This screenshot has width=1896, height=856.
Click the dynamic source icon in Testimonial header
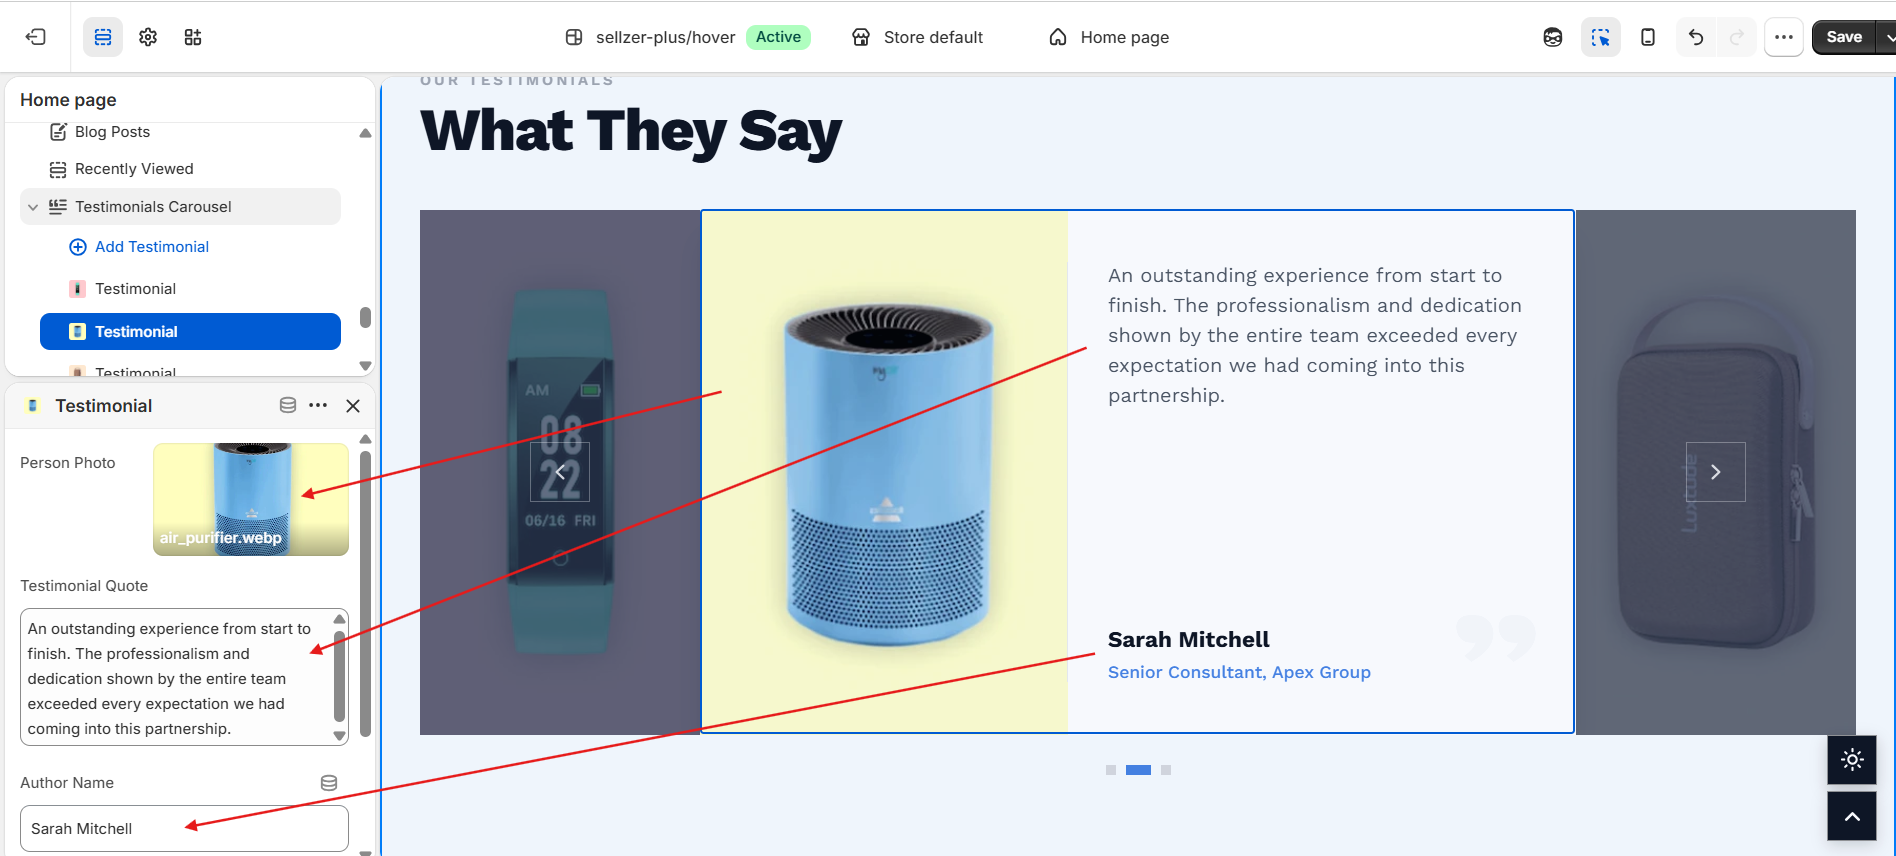(288, 405)
